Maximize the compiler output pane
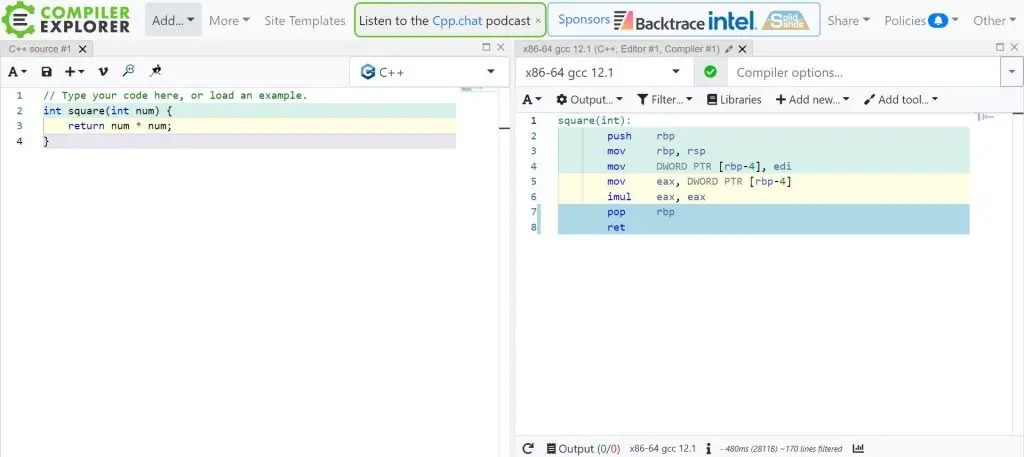Screen dimensions: 1024x457 click(1000, 47)
